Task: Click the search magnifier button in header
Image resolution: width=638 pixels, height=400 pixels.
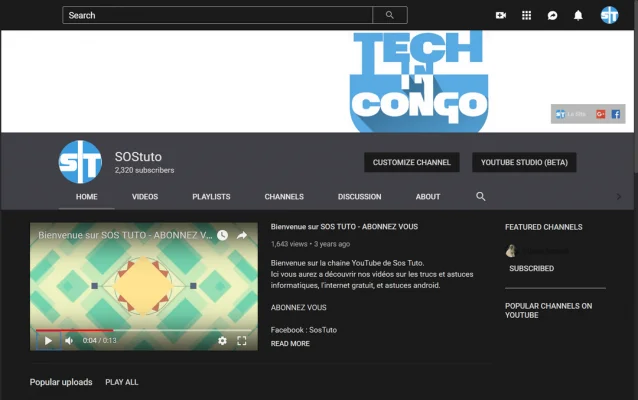Action: (x=390, y=15)
